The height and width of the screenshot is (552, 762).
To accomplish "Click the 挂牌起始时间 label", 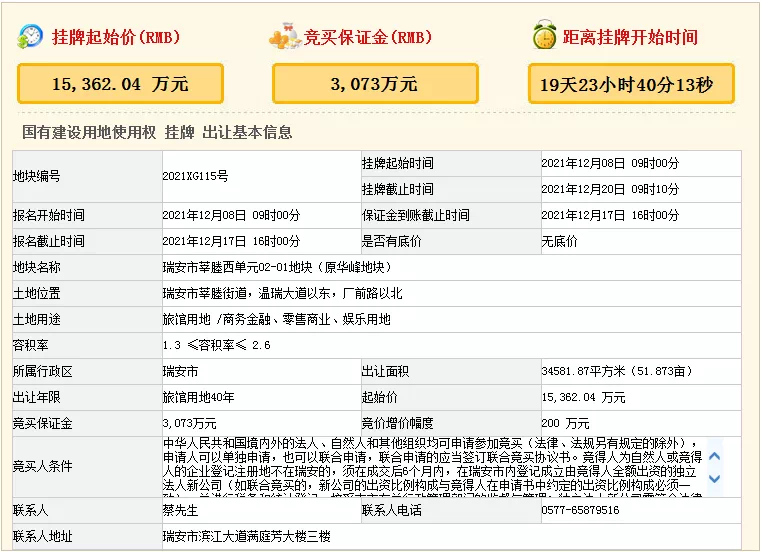I will coord(398,163).
